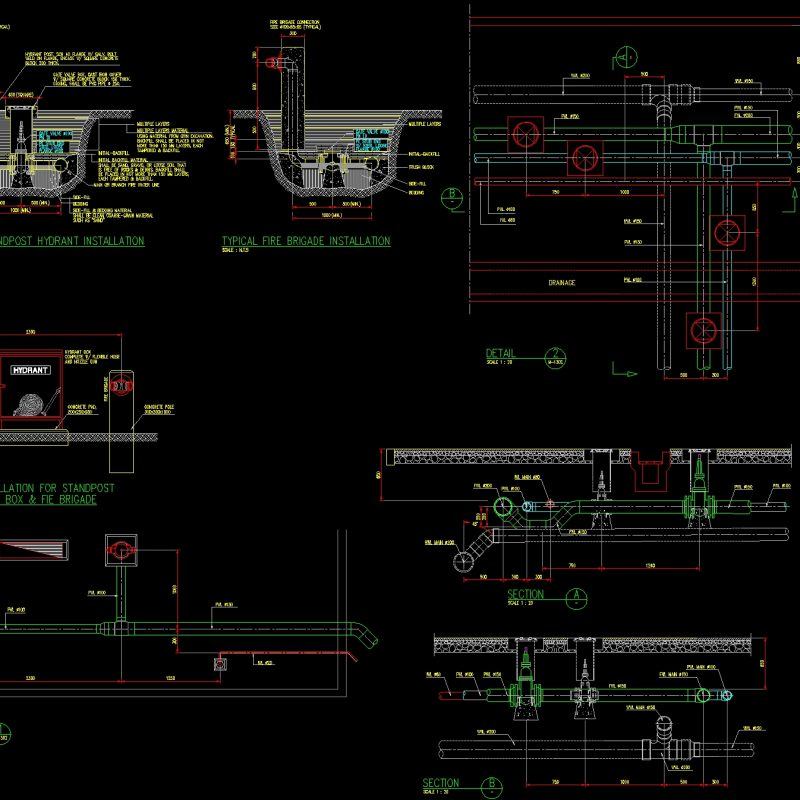Screen dimensions: 800x800
Task: Select the leftmost red valve circle in the pipe plan
Action: 526,134
